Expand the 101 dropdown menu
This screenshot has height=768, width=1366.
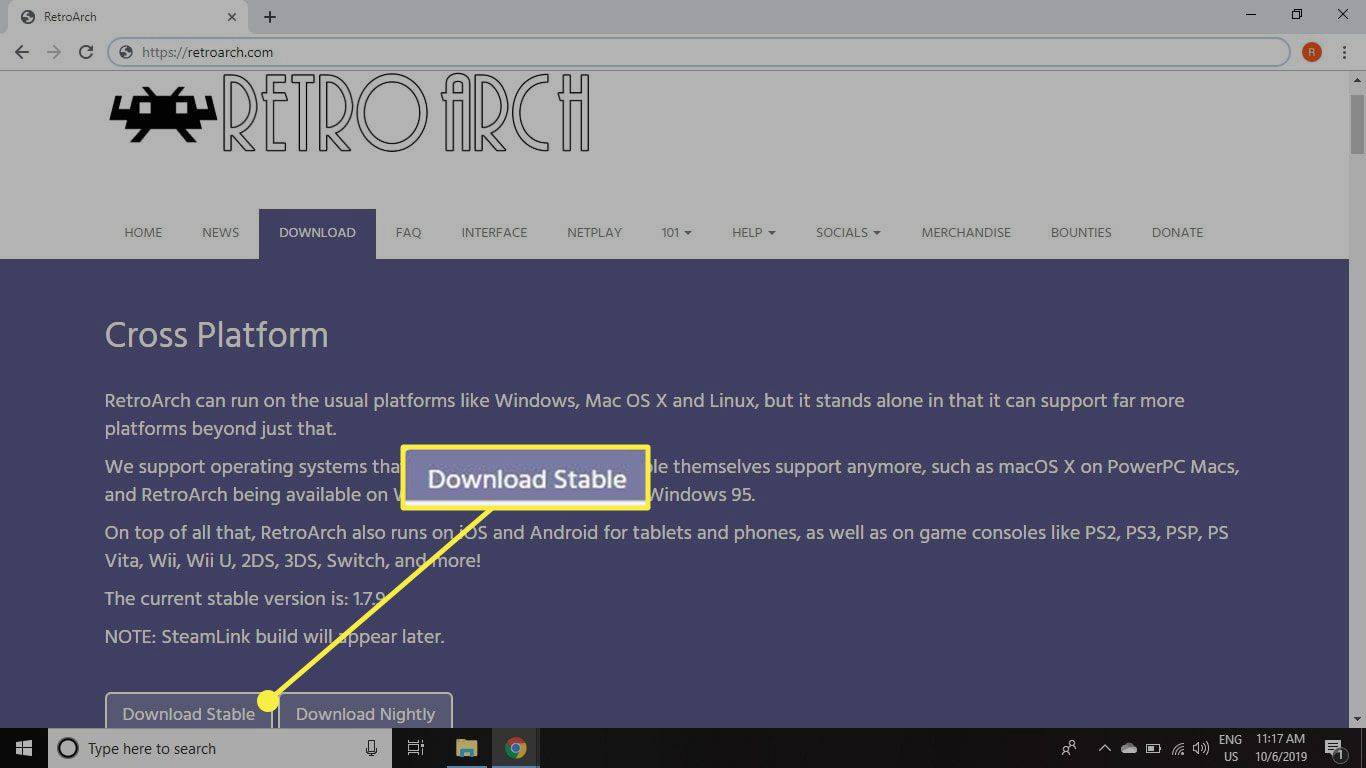point(676,232)
